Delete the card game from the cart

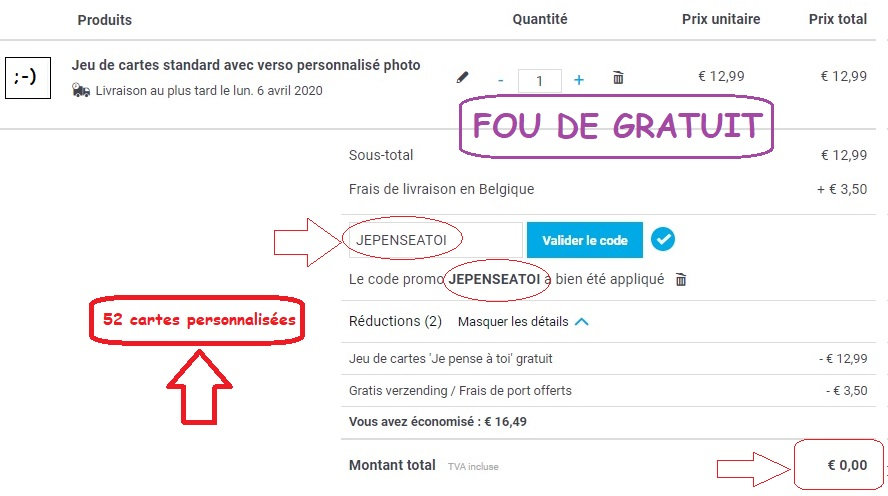pos(618,78)
